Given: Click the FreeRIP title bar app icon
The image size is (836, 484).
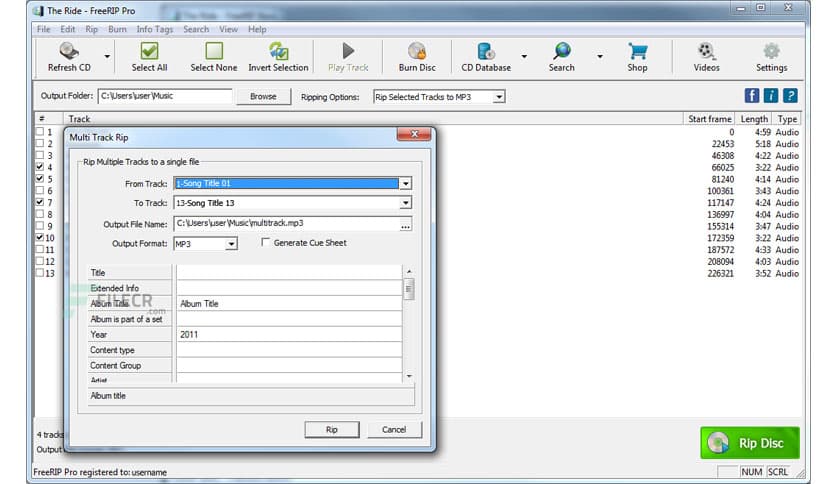Looking at the screenshot, I should pyautogui.click(x=38, y=11).
